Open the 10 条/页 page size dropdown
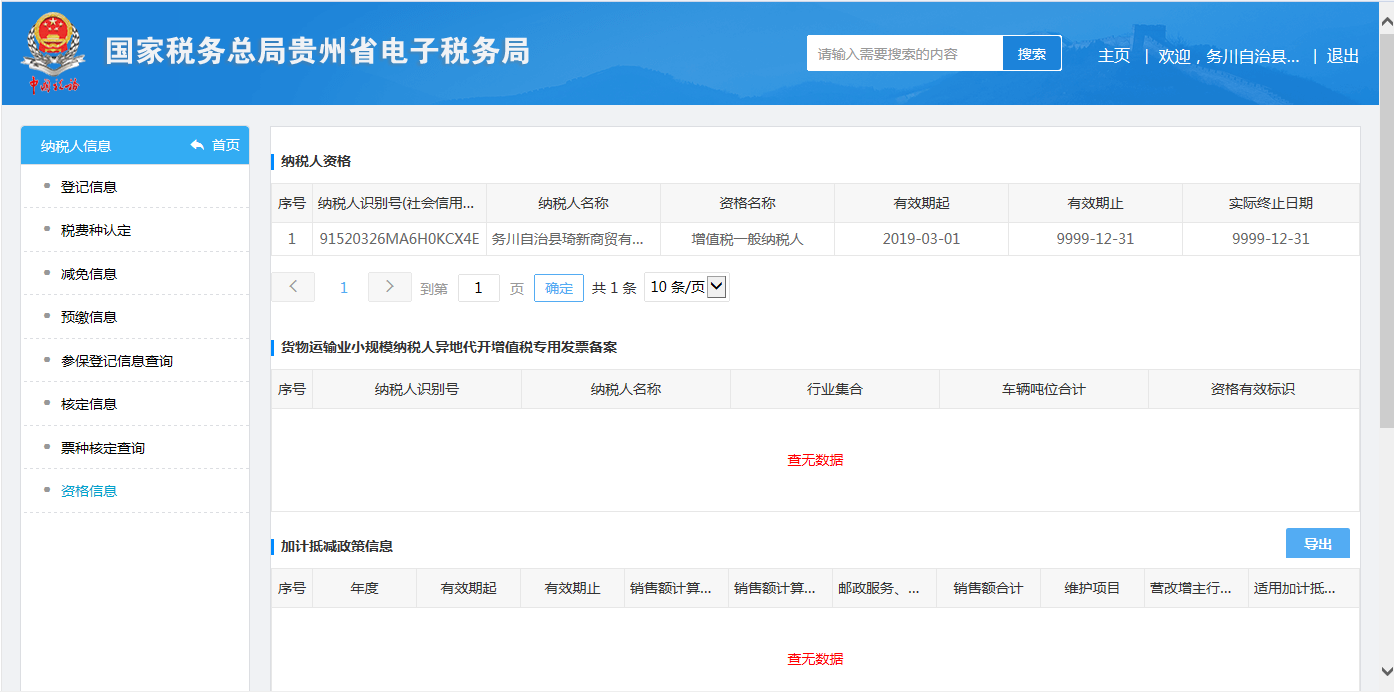This screenshot has height=693, width=1394. pyautogui.click(x=687, y=288)
